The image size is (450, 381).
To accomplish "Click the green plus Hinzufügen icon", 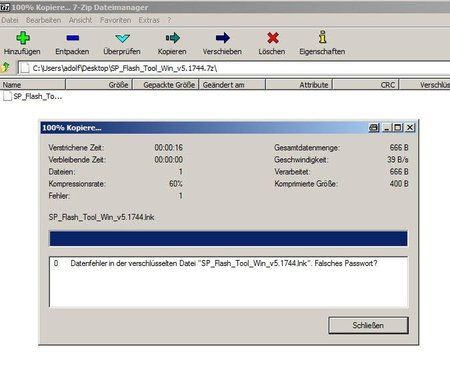I will coord(23,38).
